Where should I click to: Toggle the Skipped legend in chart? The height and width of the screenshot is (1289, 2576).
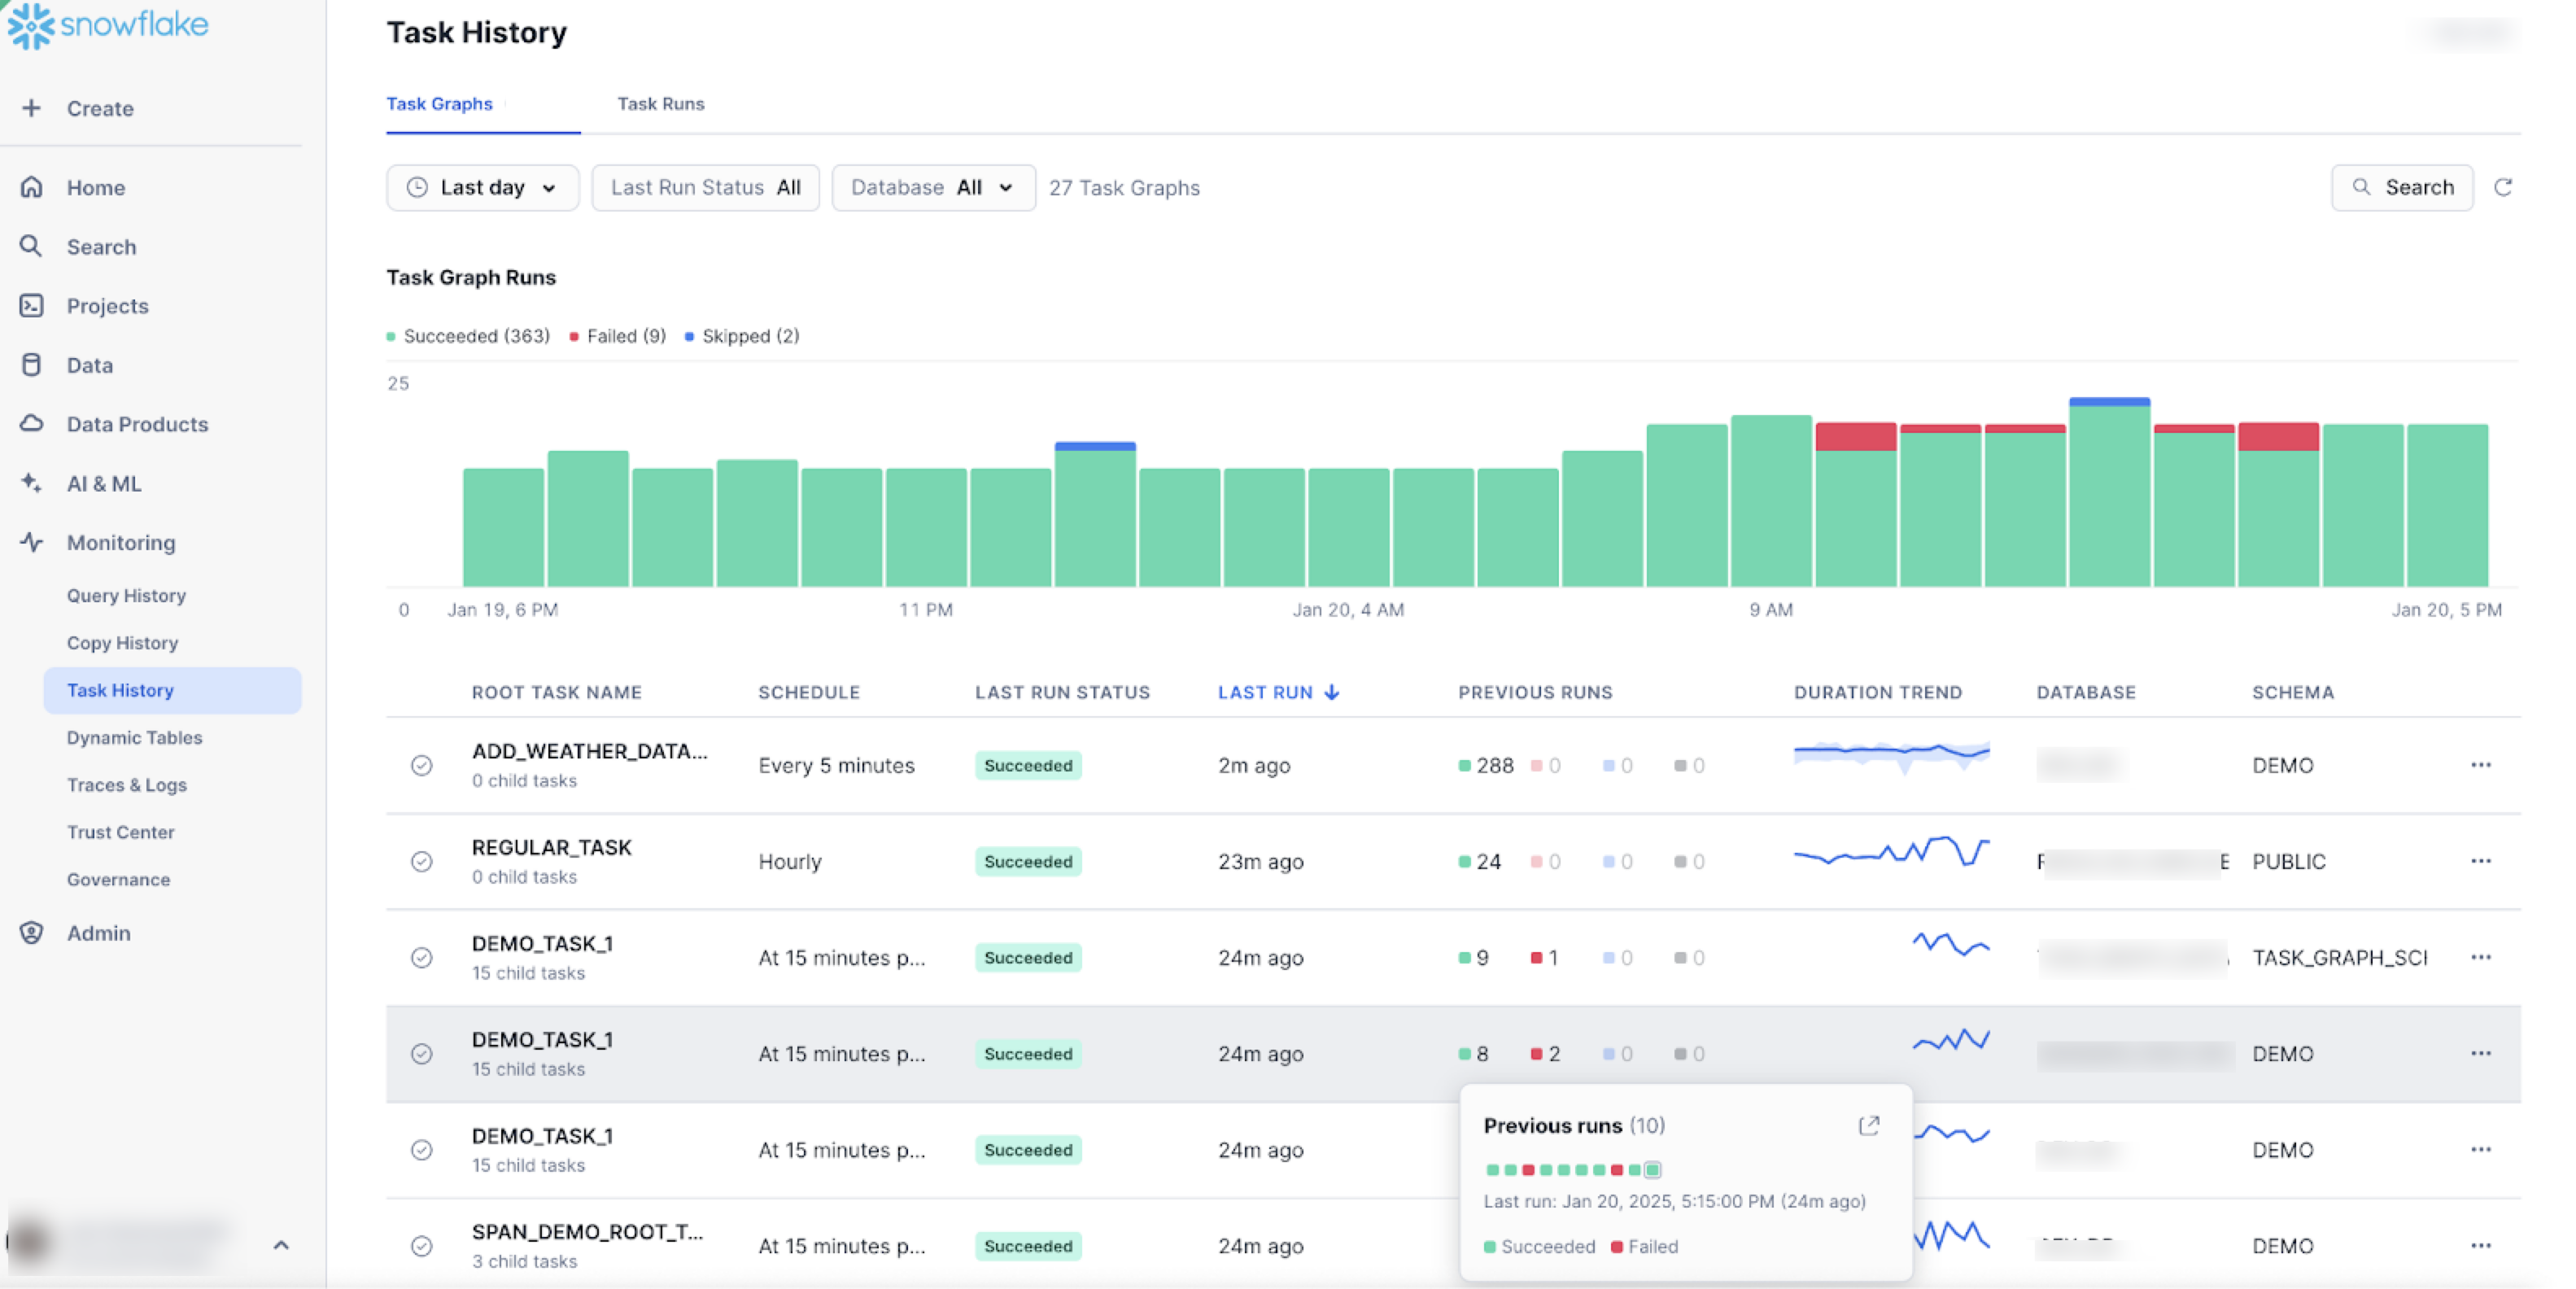click(742, 336)
